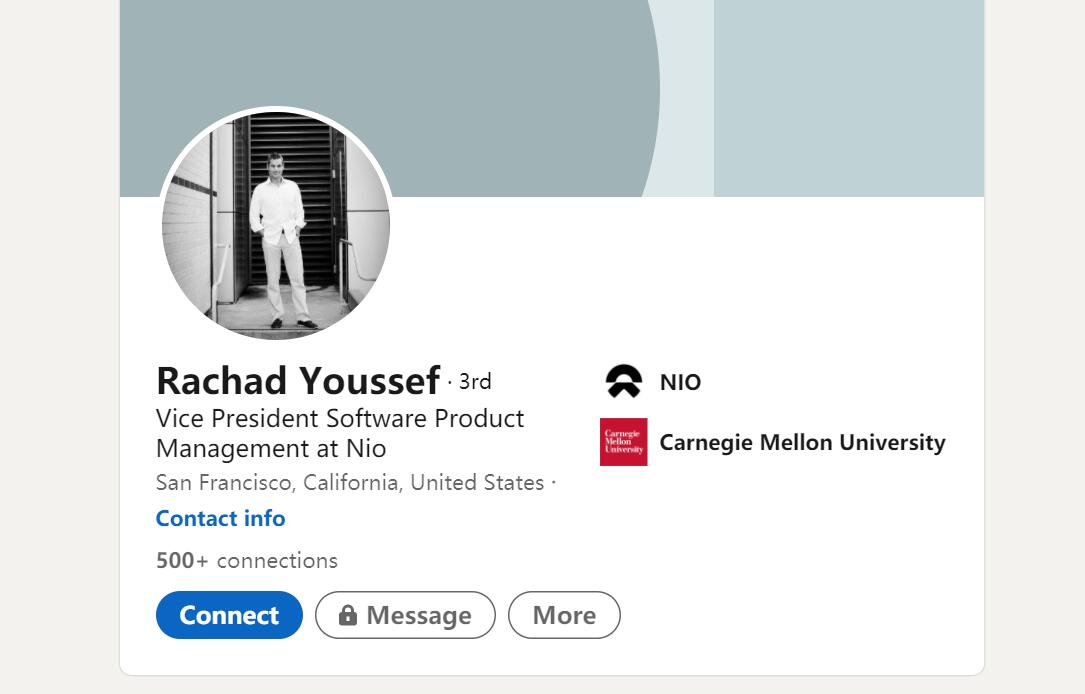Click the Carnegie Mellon University logo
Image resolution: width=1085 pixels, height=694 pixels.
624,442
